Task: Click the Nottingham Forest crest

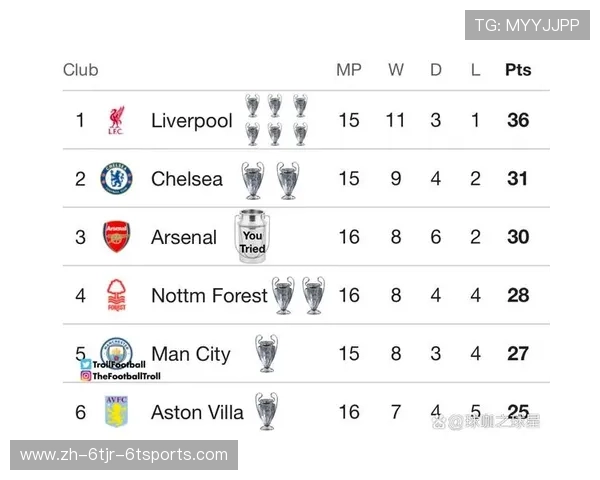Action: (x=116, y=295)
